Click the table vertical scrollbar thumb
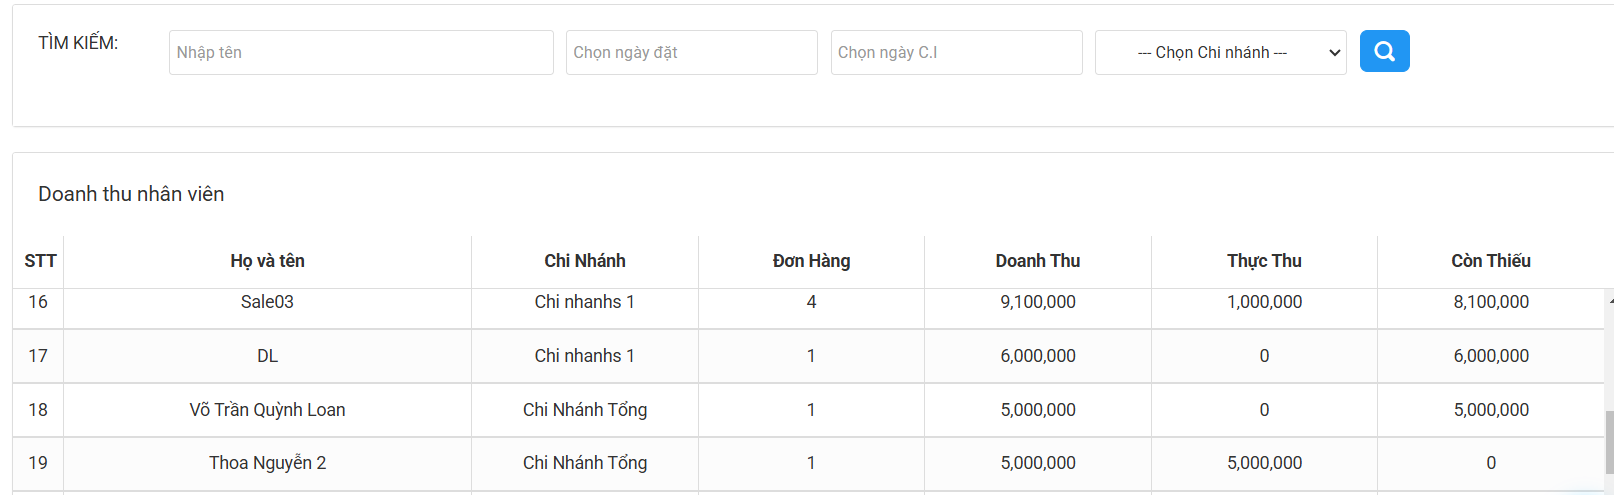This screenshot has width=1614, height=495. [1609, 441]
